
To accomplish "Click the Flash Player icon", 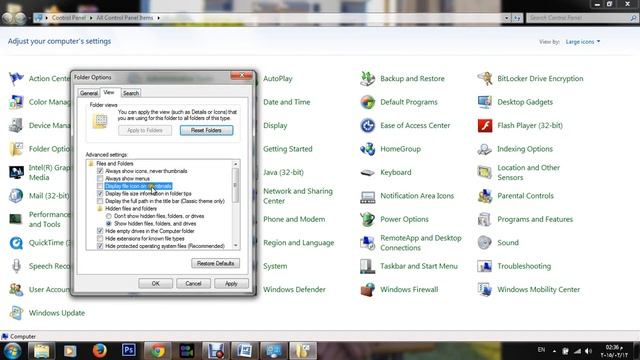I will point(484,125).
